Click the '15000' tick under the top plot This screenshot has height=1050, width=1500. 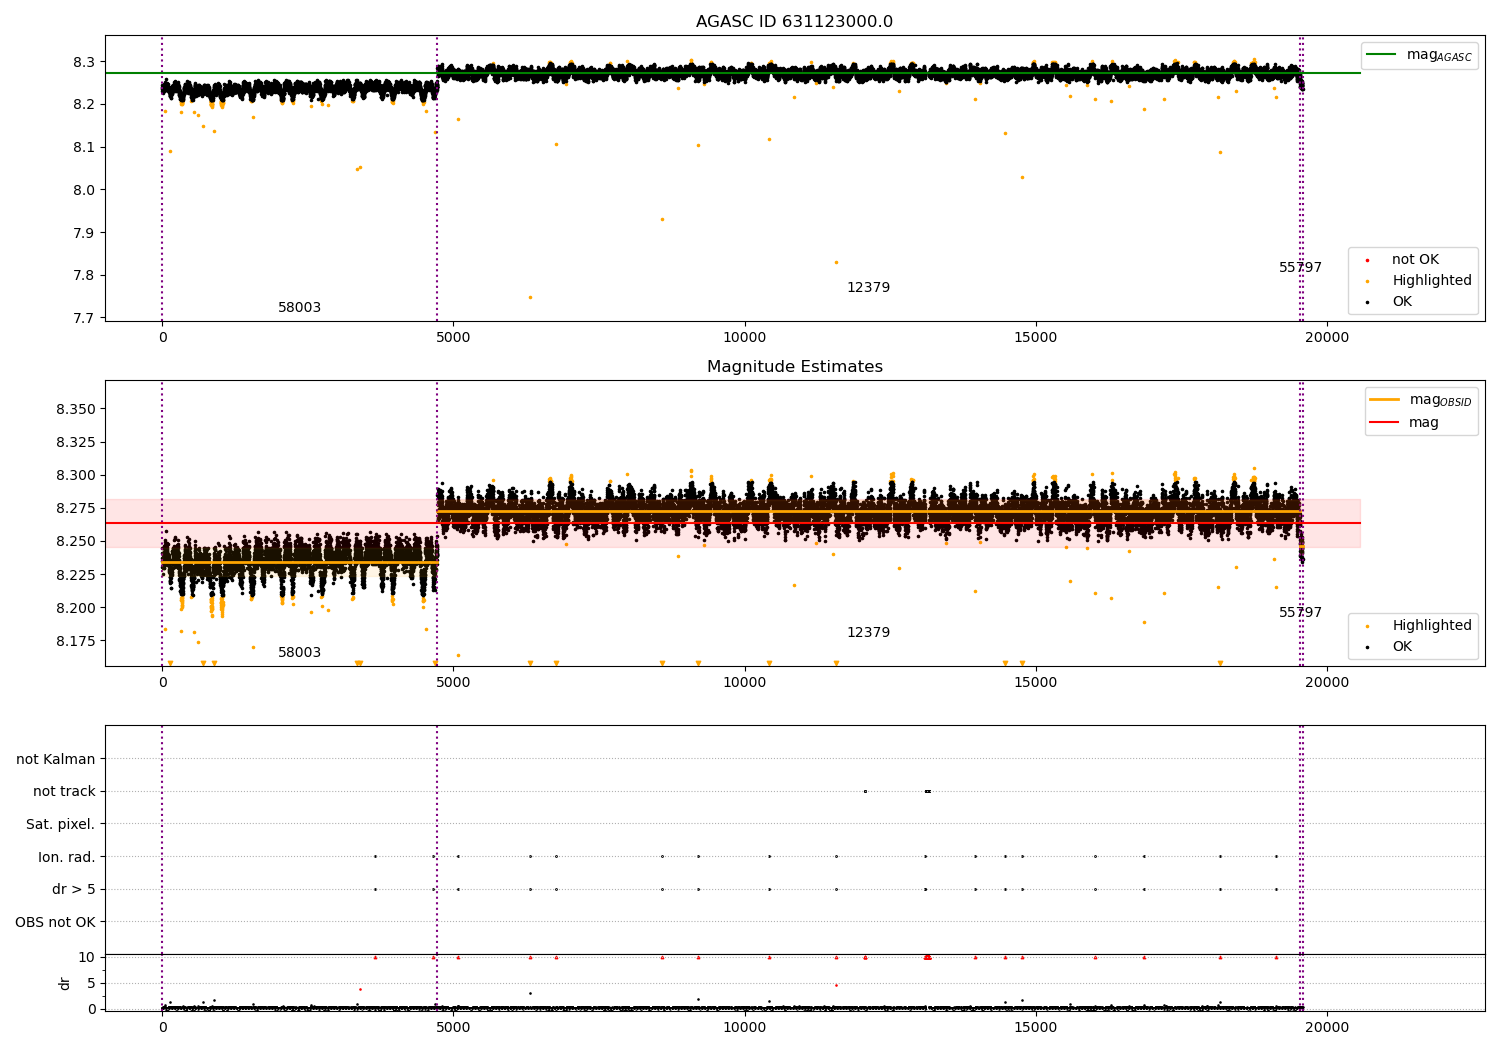pos(1036,338)
